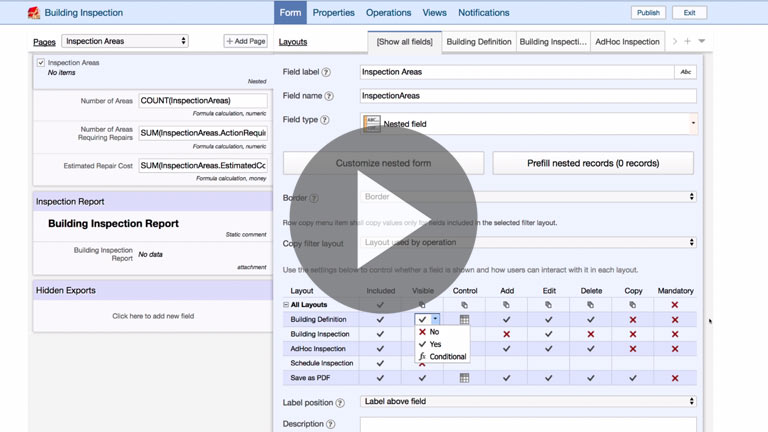Open the Pages dropdown showing Inspection Areas
The width and height of the screenshot is (768, 432).
pyautogui.click(x=125, y=41)
